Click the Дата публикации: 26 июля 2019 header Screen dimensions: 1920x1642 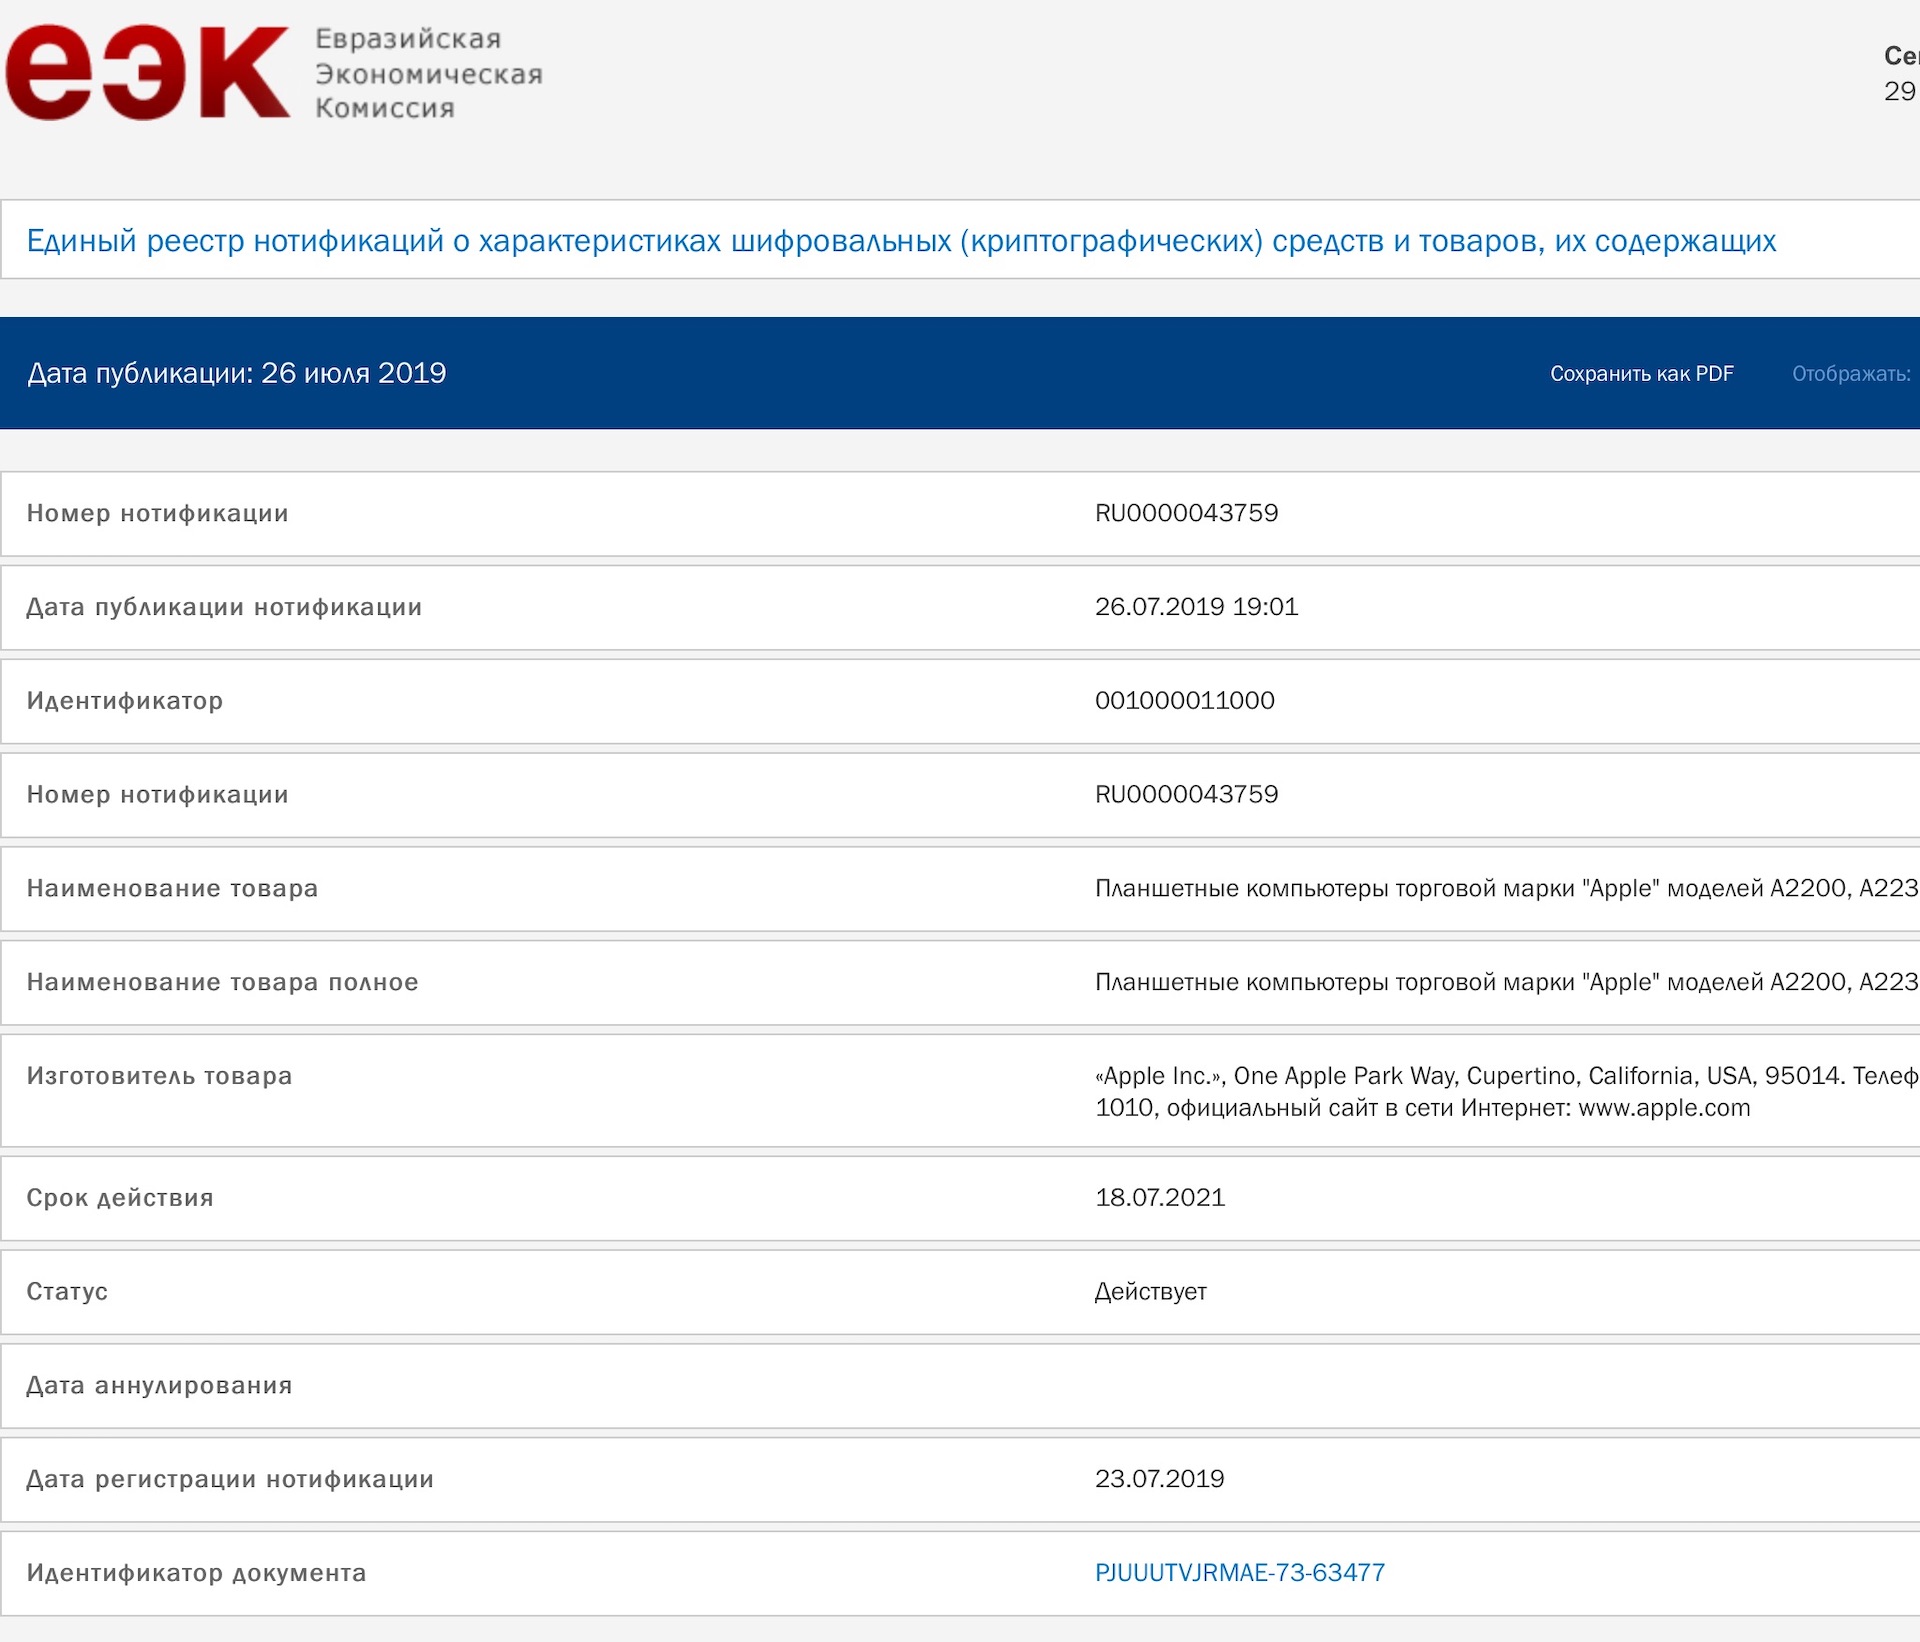click(237, 373)
